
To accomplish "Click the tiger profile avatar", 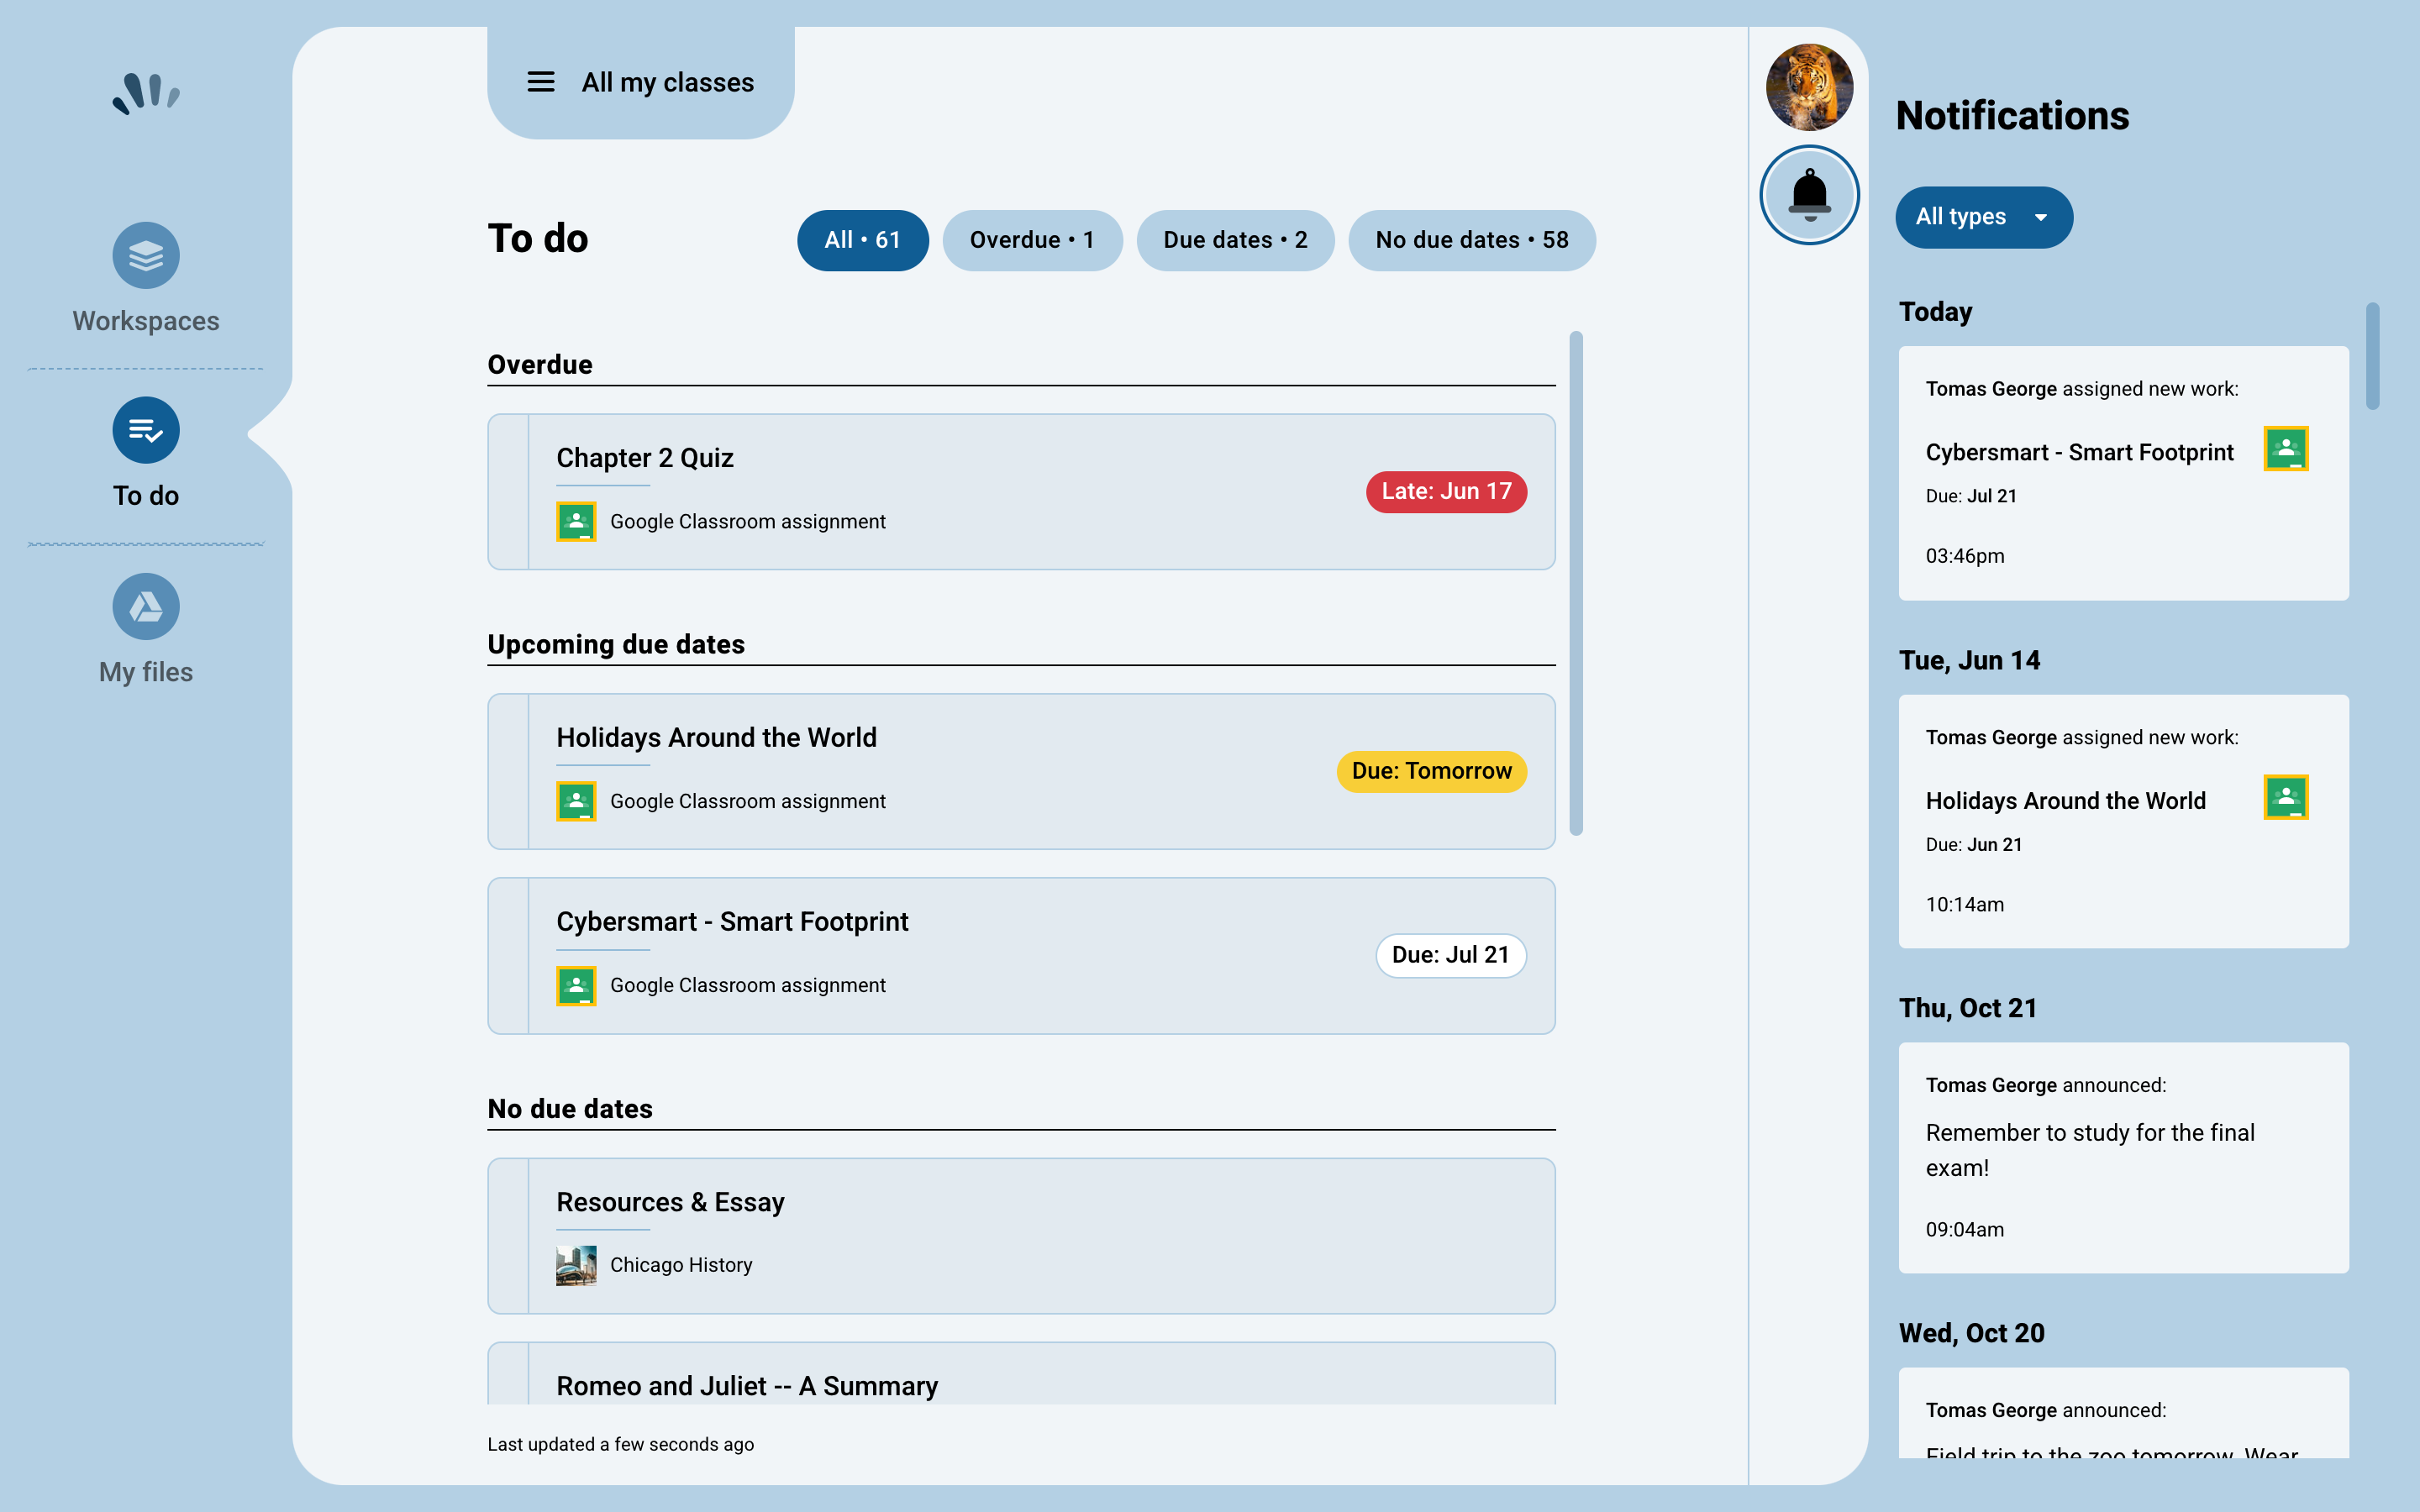I will [1809, 88].
